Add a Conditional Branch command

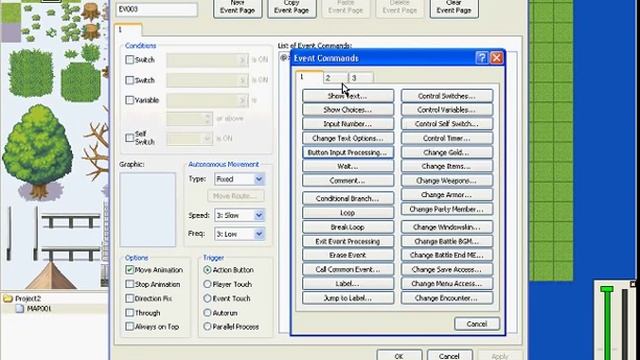(348, 198)
